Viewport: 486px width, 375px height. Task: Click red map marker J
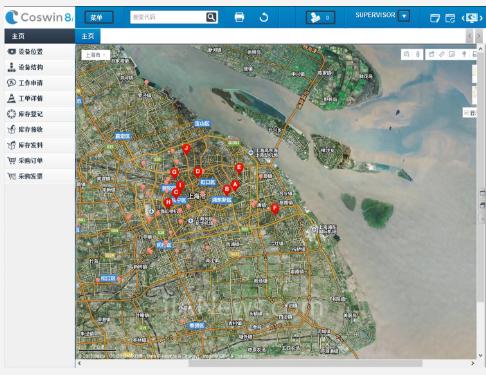[186, 149]
